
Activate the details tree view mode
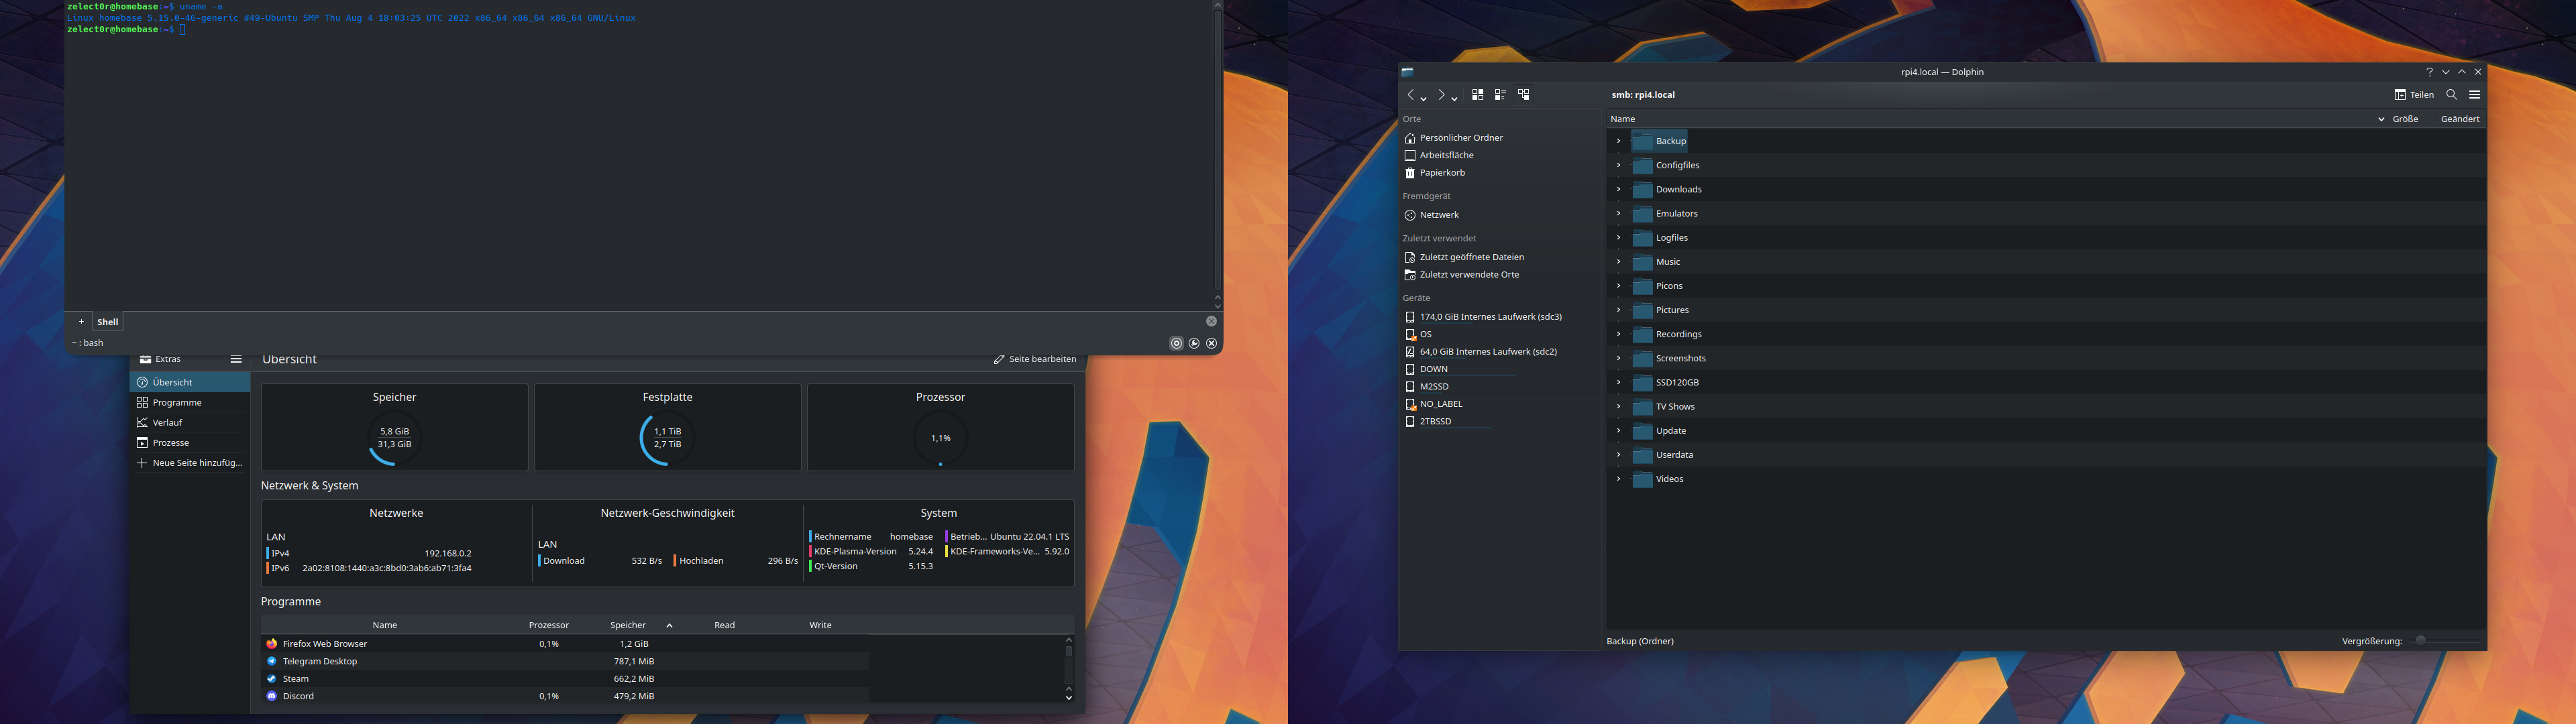(x=1523, y=95)
